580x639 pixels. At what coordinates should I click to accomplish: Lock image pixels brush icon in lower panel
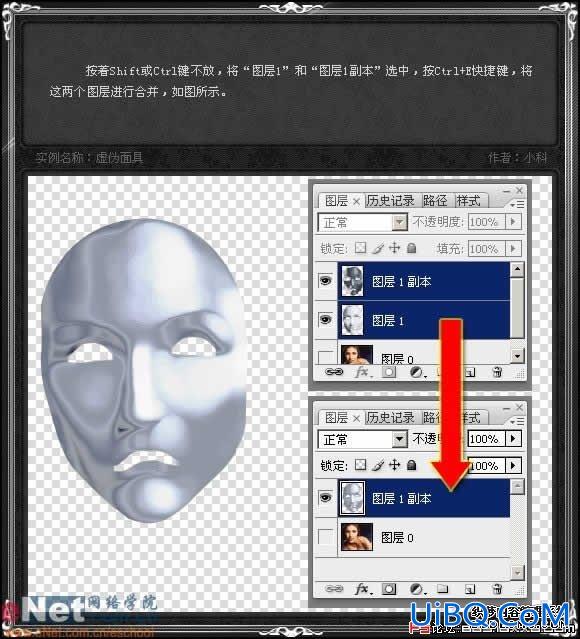point(378,465)
